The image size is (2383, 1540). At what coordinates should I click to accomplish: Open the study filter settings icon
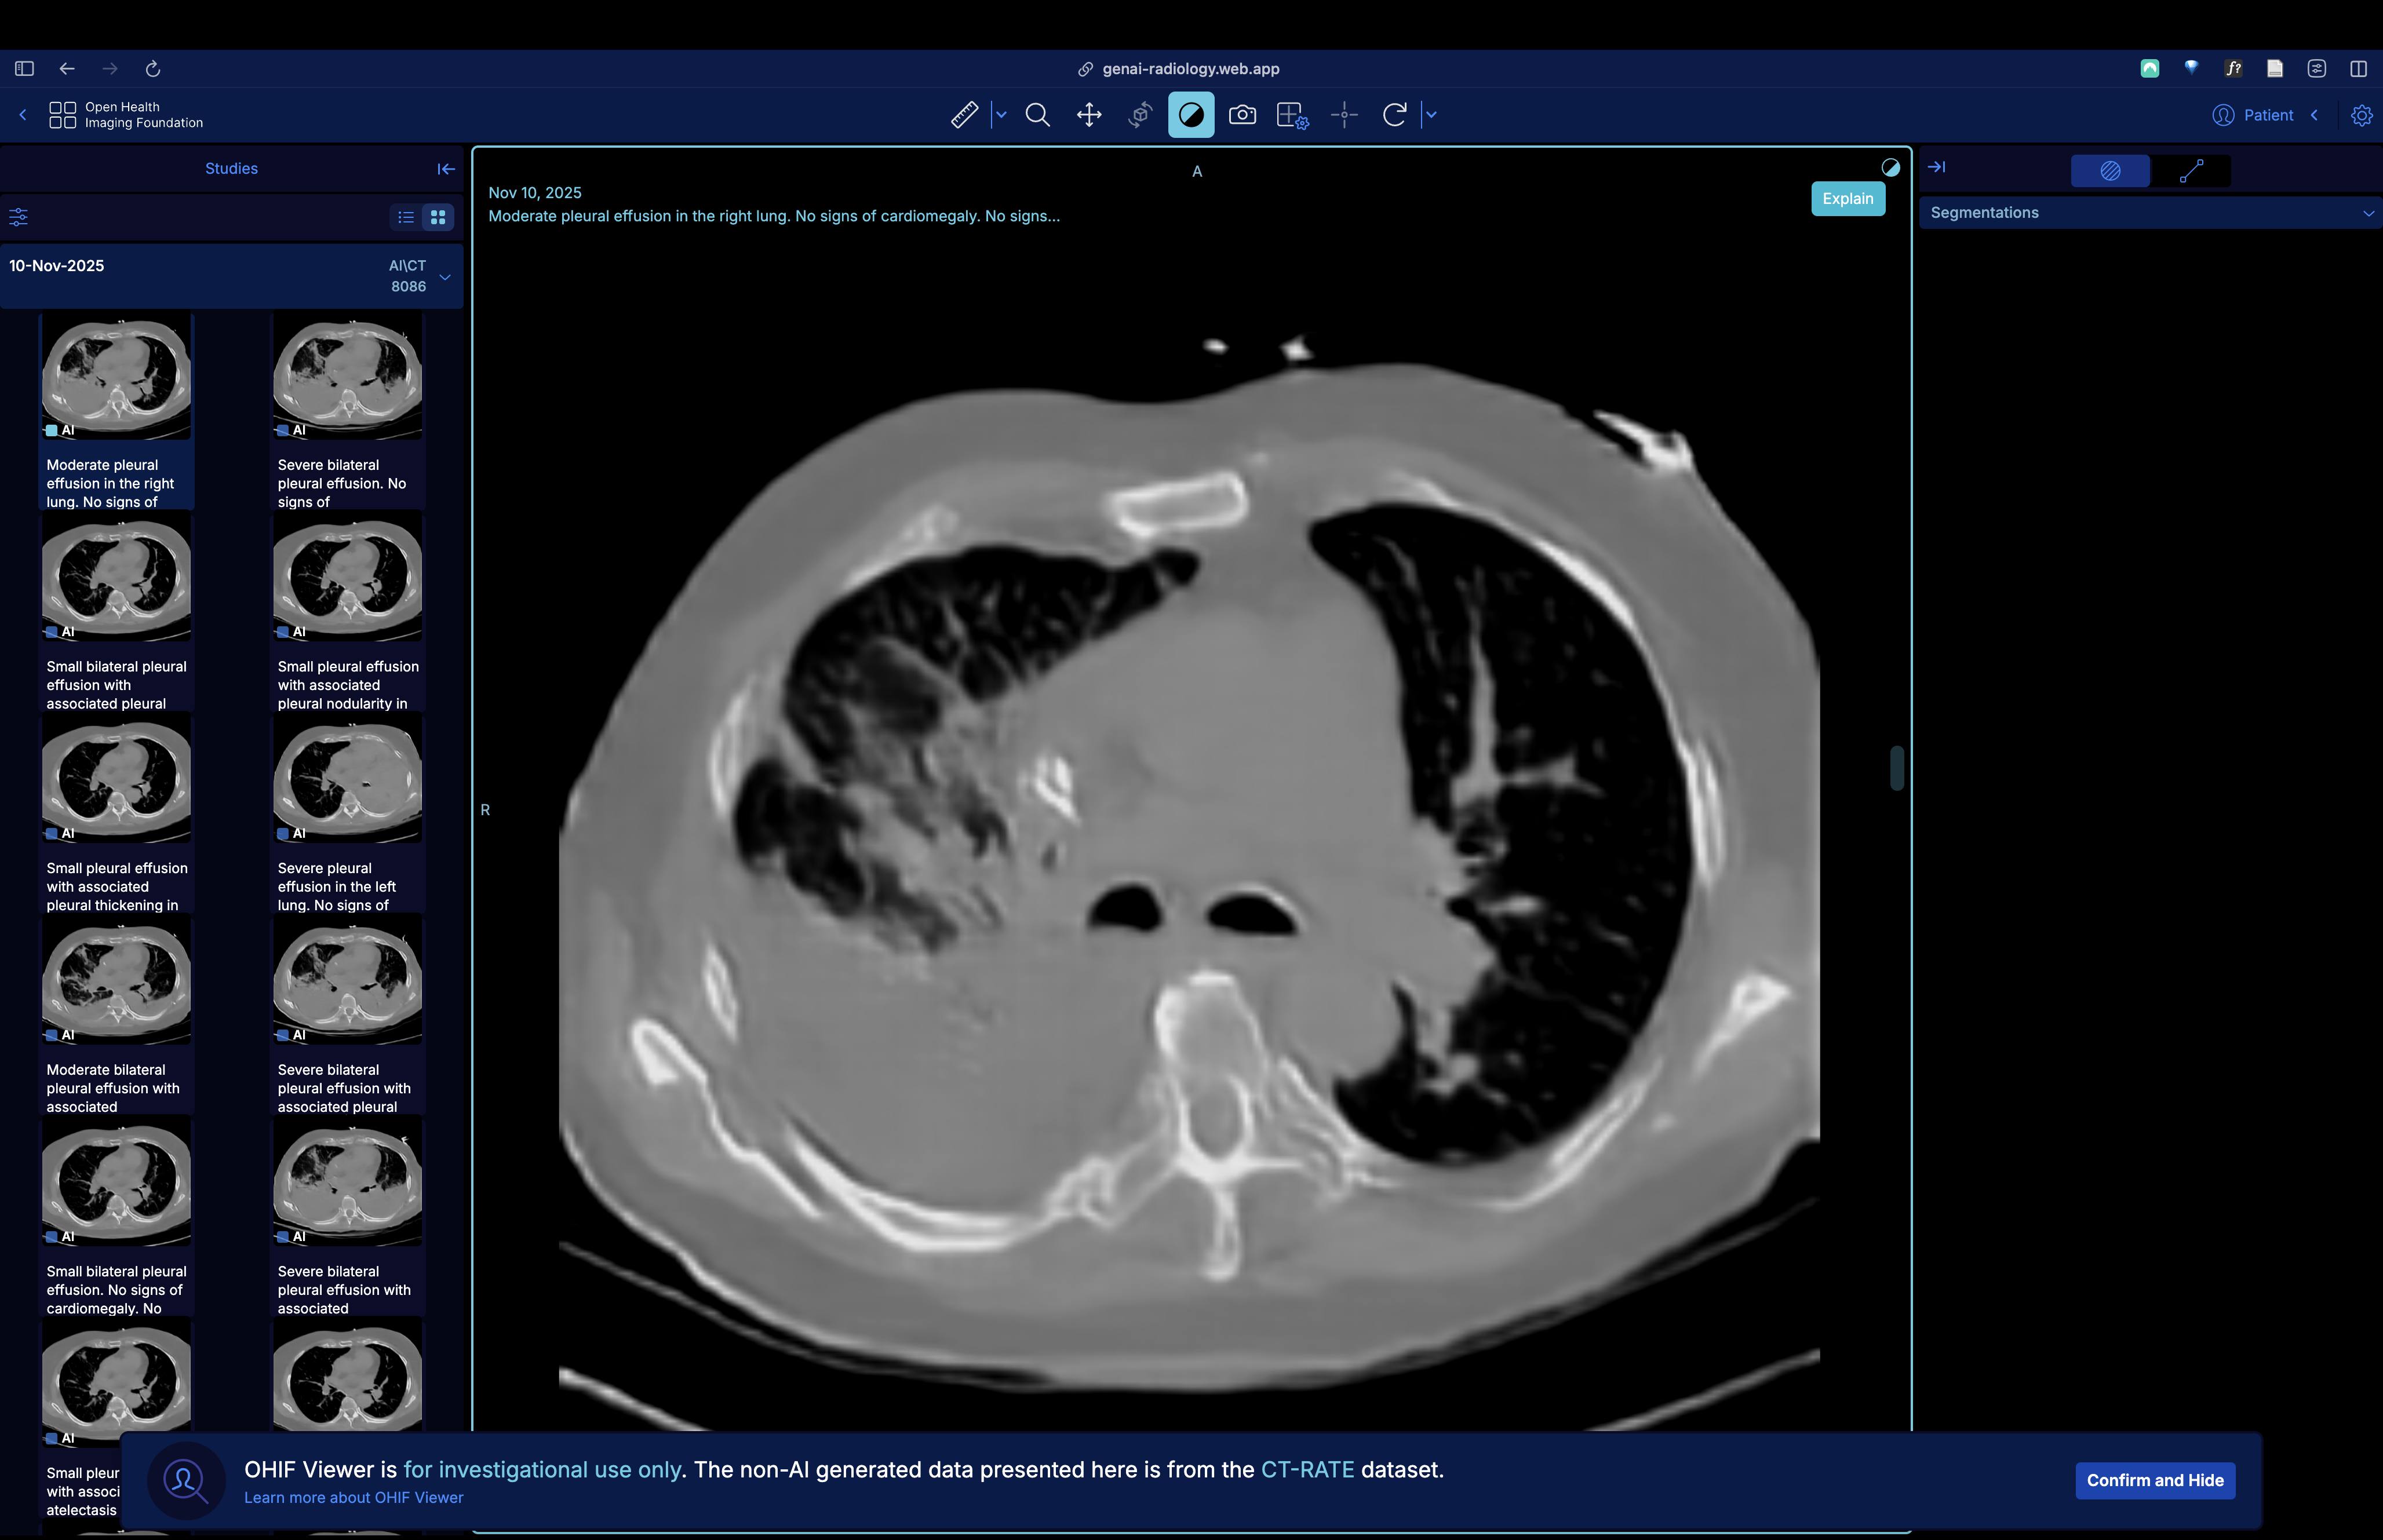(18, 216)
